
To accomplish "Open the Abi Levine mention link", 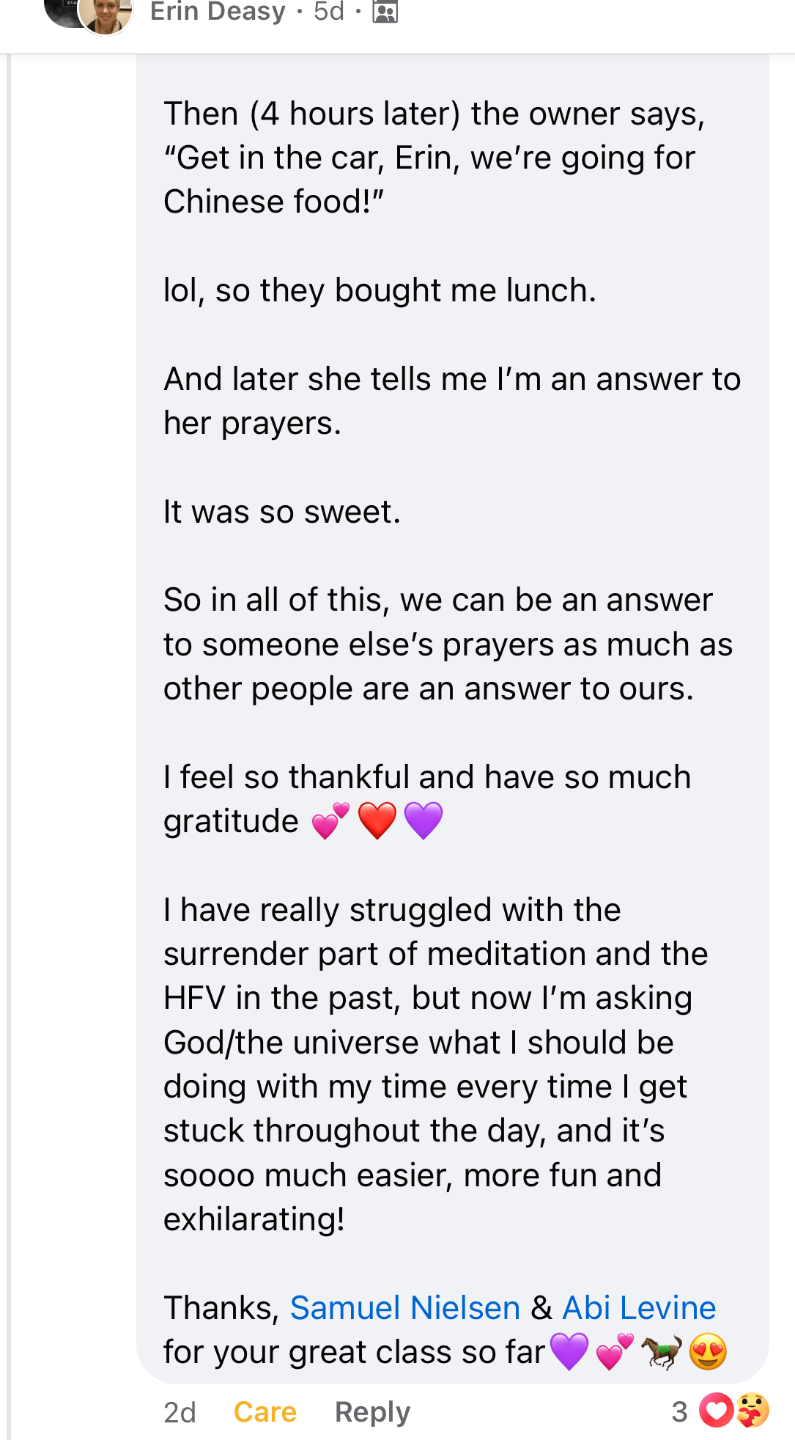I will point(639,1308).
